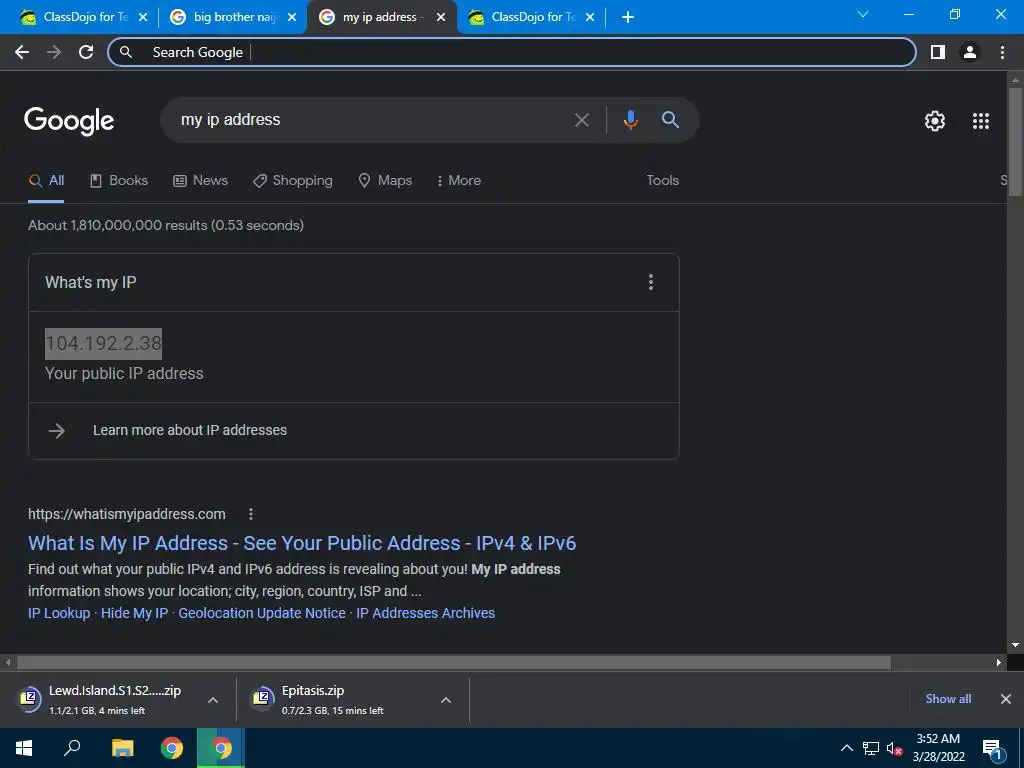Screen dimensions: 1024x768
Task: Select the Shopping results tab
Action: pos(293,181)
